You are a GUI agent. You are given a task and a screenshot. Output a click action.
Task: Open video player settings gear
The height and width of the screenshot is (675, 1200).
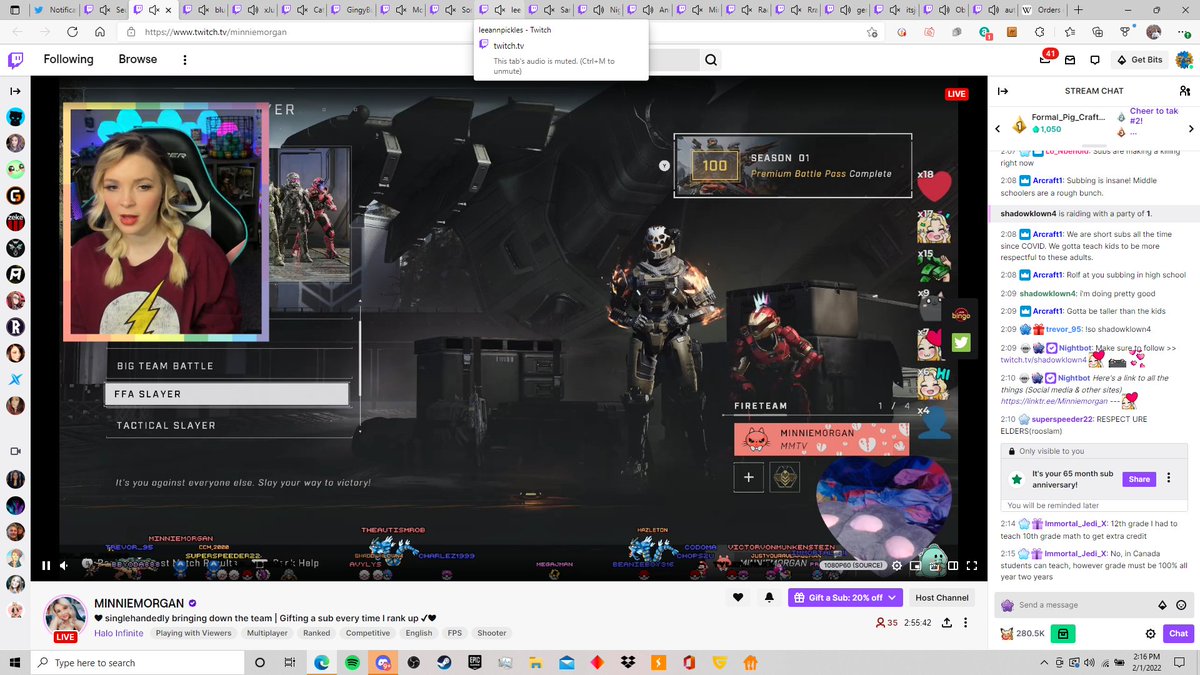(896, 565)
